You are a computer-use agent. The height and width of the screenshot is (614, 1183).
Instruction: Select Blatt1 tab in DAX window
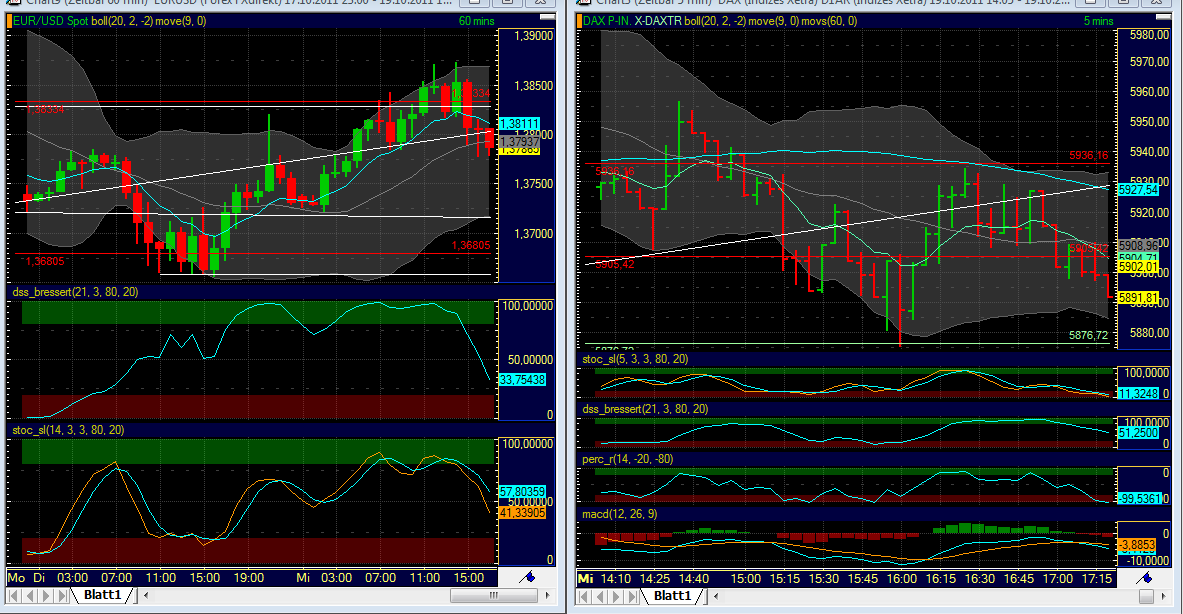[672, 596]
